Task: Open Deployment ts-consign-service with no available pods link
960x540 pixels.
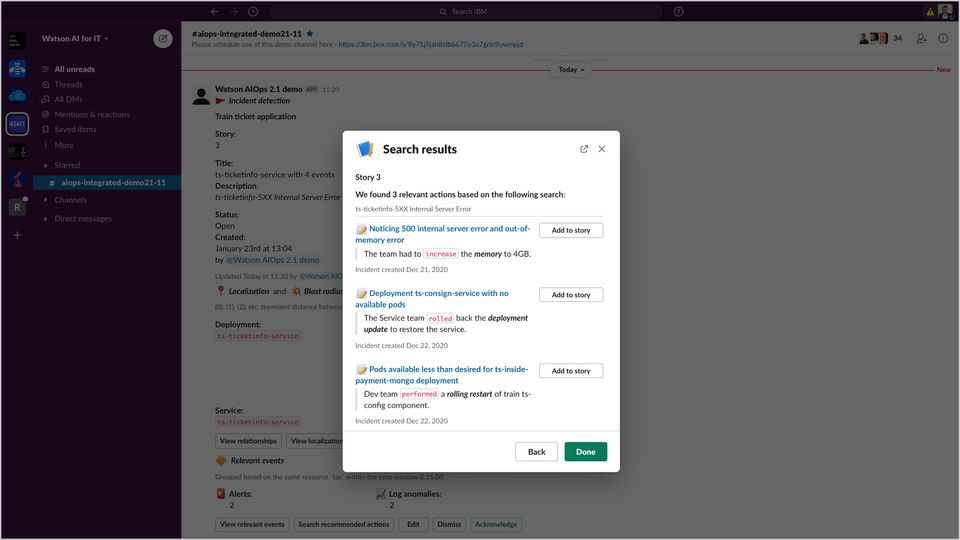Action: tap(432, 299)
